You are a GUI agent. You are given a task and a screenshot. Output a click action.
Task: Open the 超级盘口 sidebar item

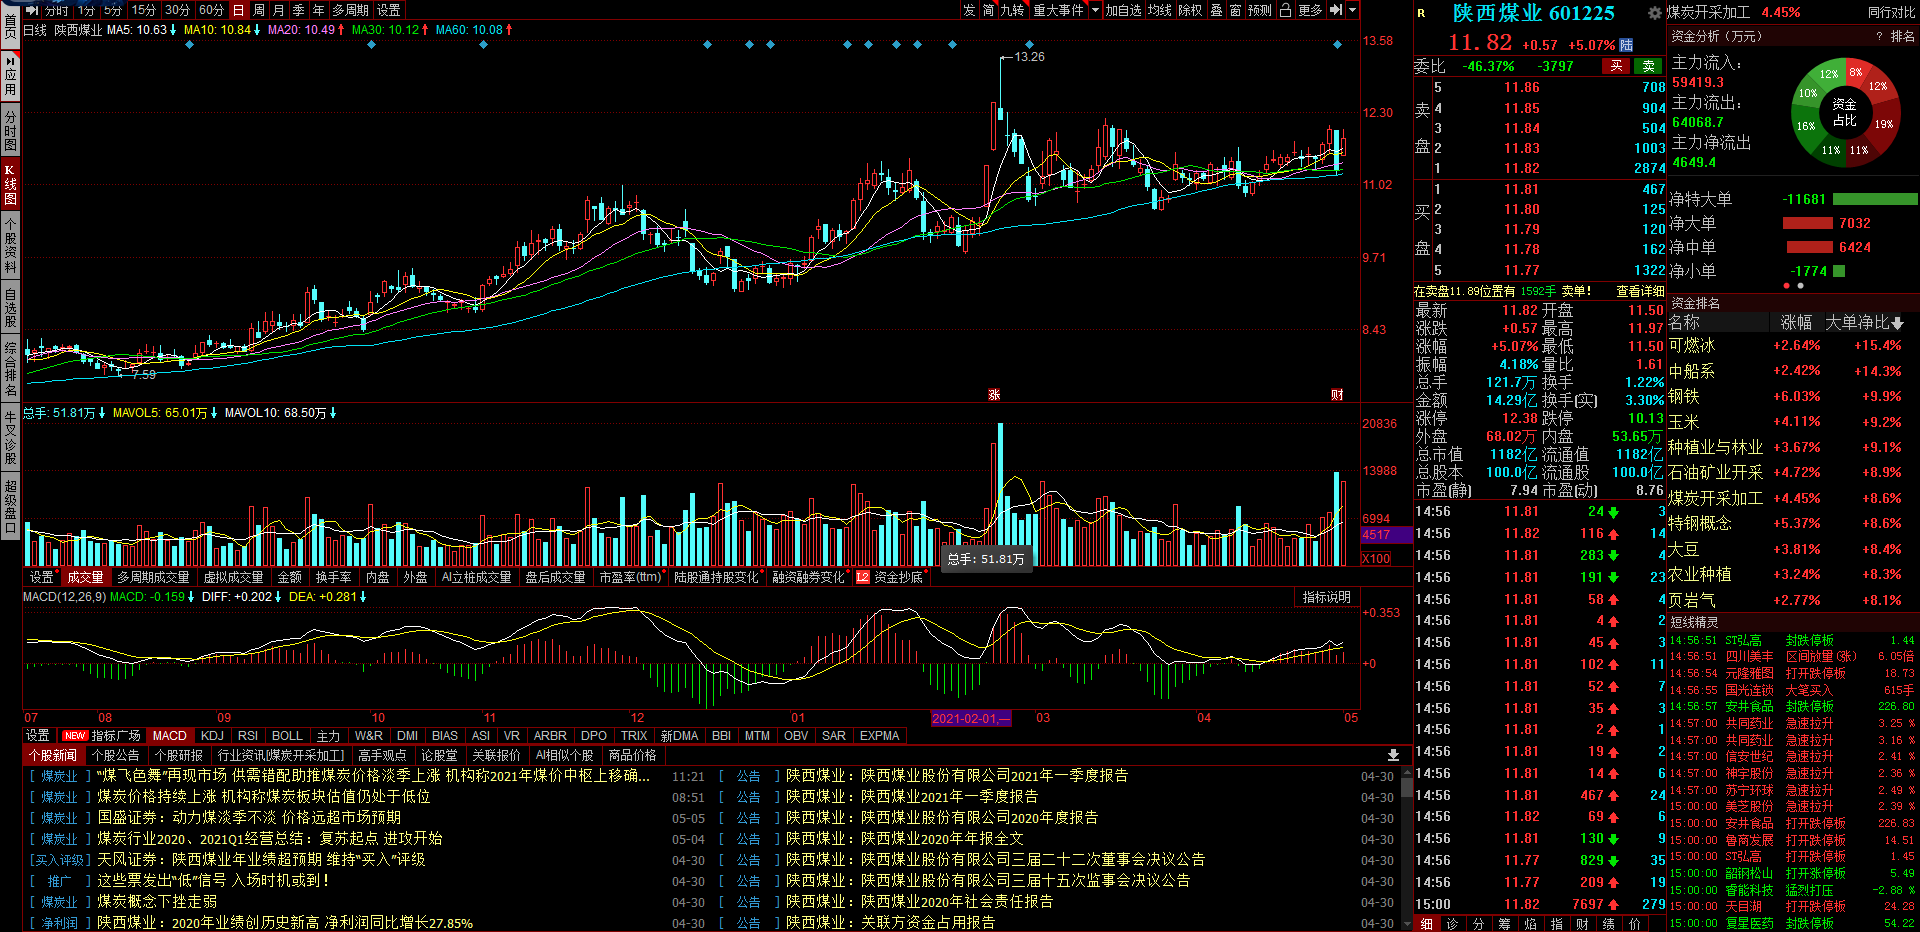coord(10,507)
